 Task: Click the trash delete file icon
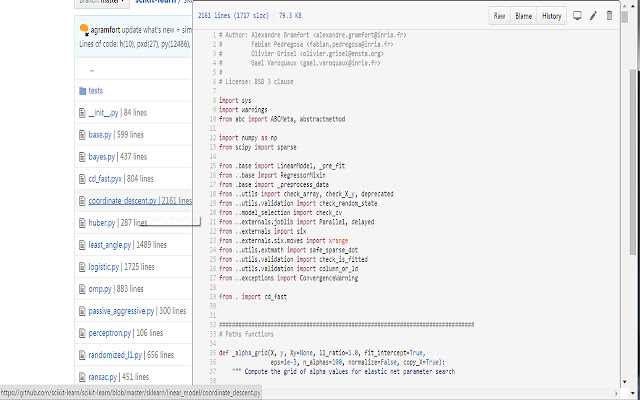tap(609, 16)
